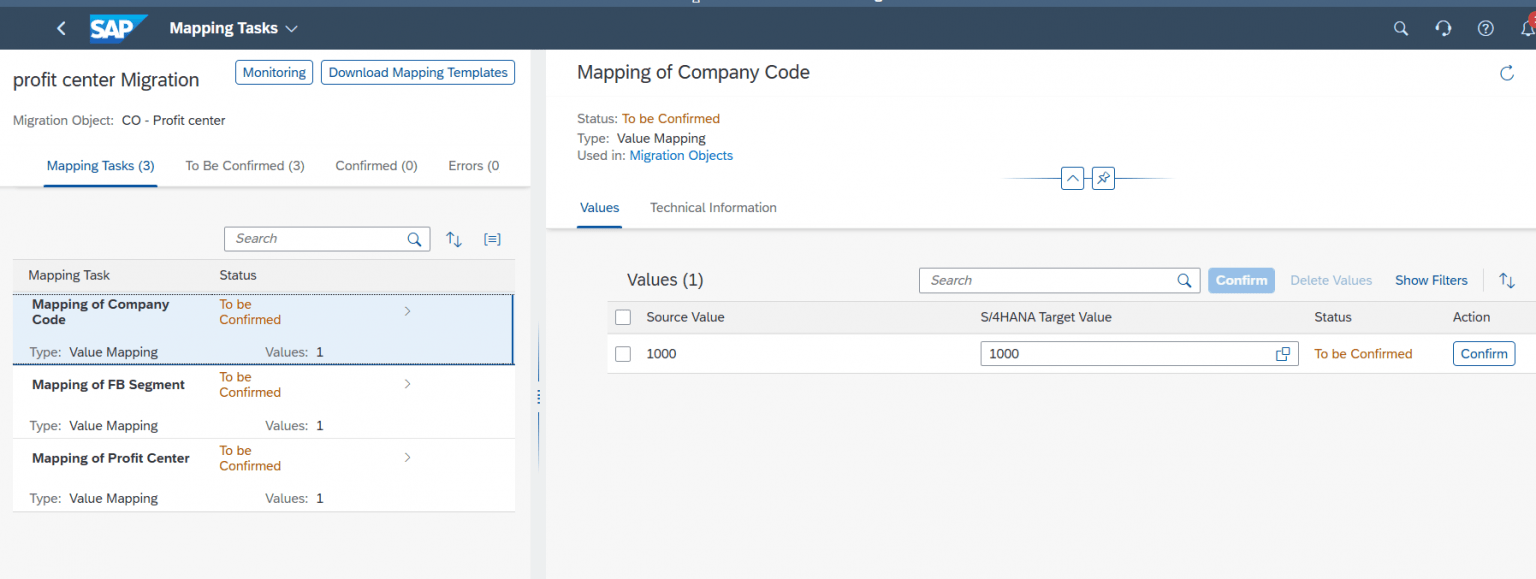
Task: Open the Migration Objects link
Action: coord(681,155)
